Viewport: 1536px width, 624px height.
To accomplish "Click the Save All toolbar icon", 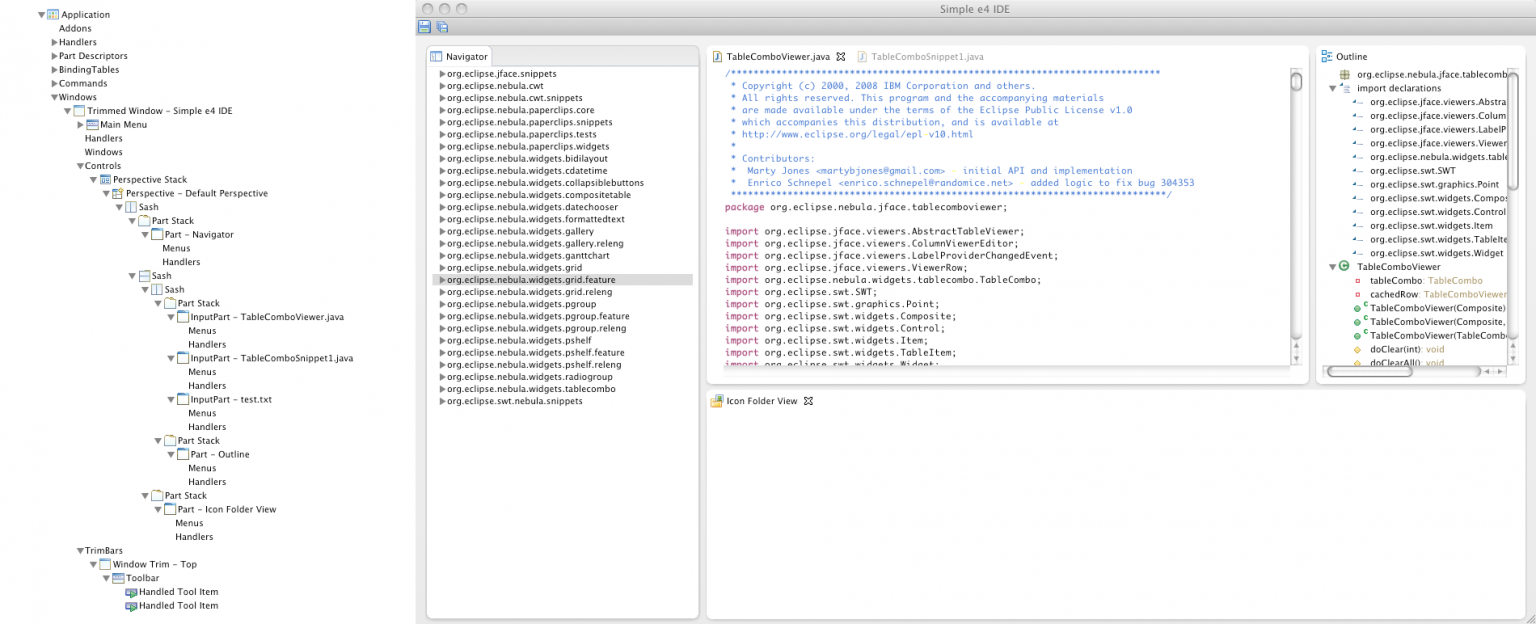I will pos(441,26).
